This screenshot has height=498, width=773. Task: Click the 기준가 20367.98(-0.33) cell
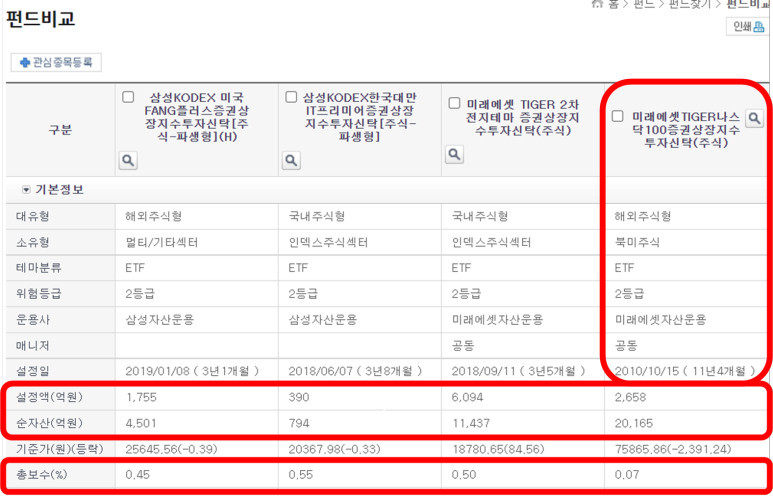point(334,449)
